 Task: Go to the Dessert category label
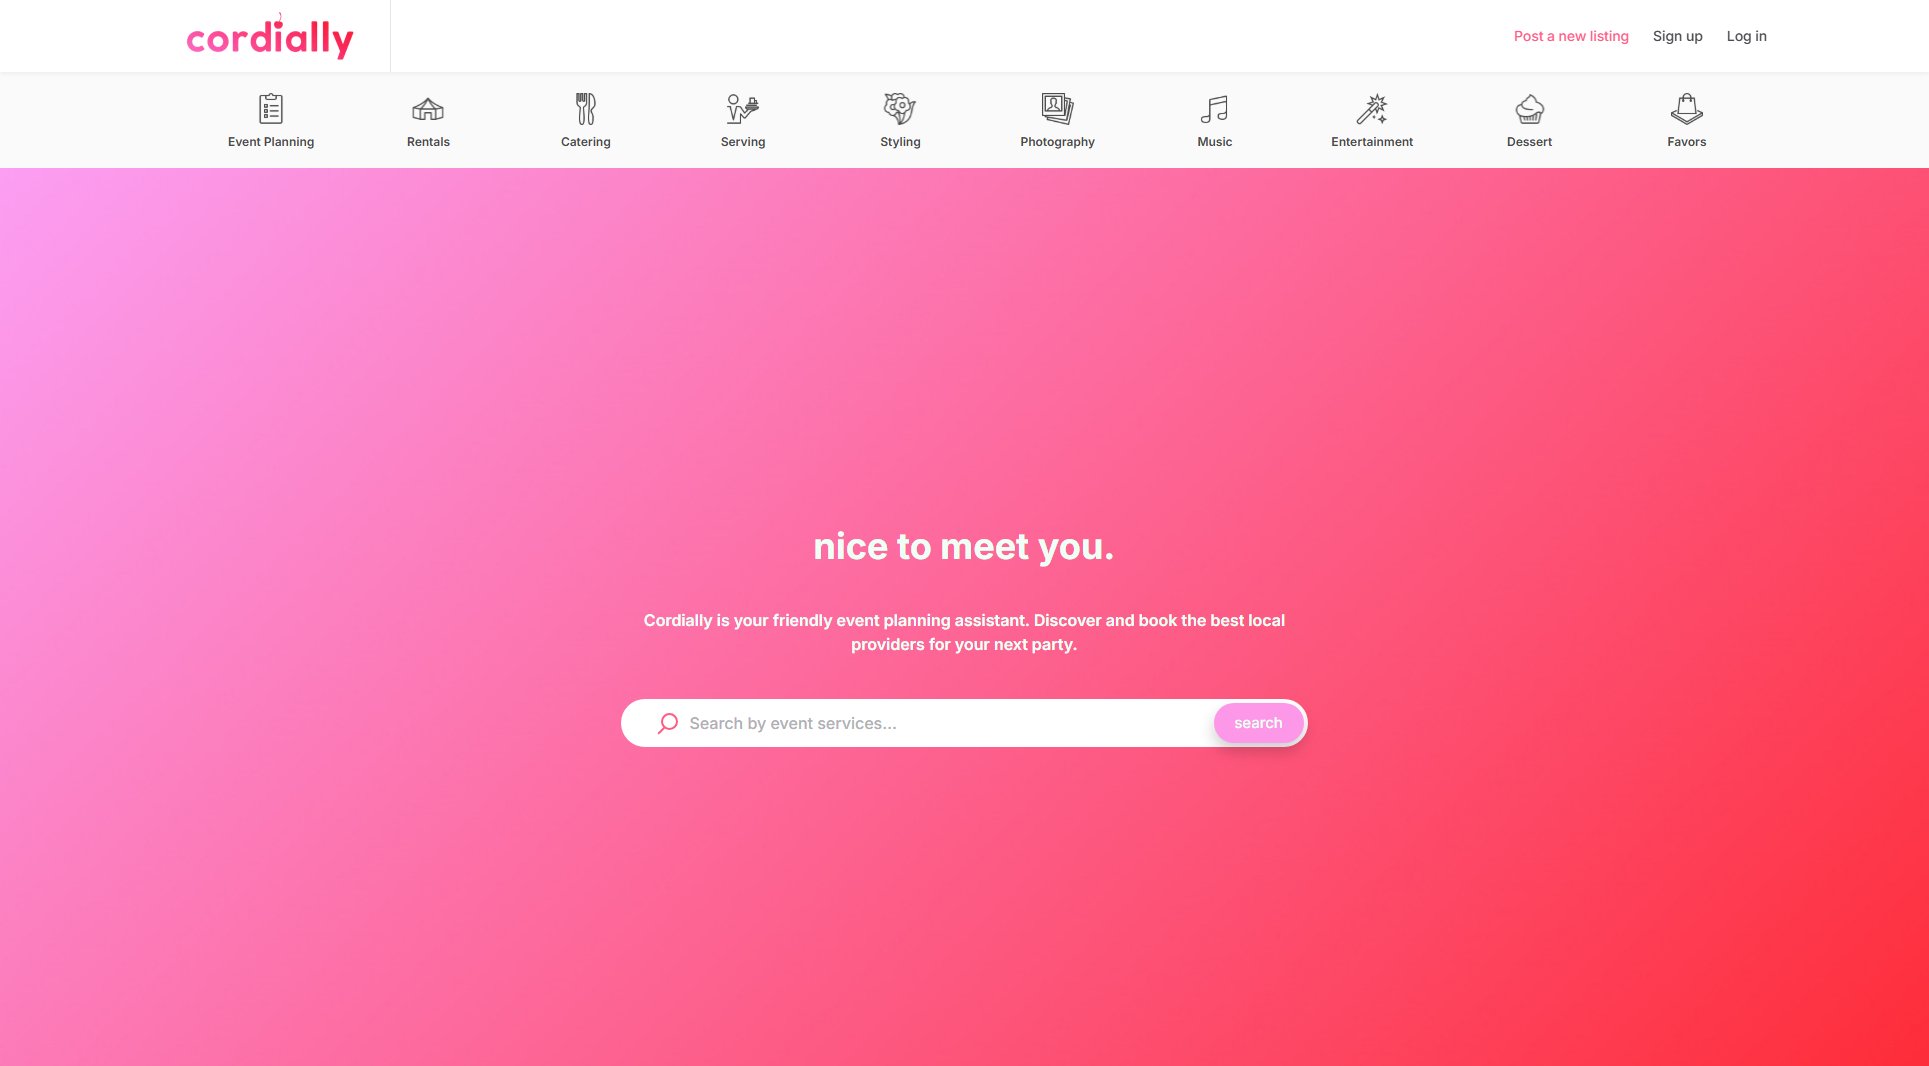(x=1529, y=142)
